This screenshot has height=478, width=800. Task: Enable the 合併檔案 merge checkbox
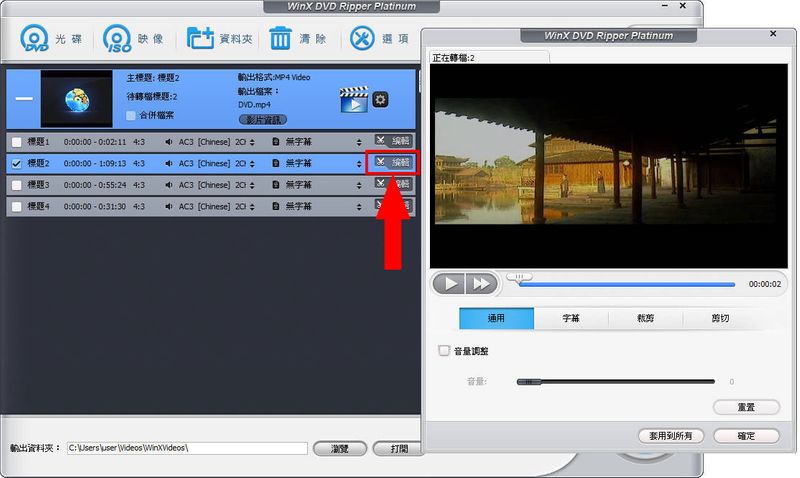pyautogui.click(x=131, y=115)
